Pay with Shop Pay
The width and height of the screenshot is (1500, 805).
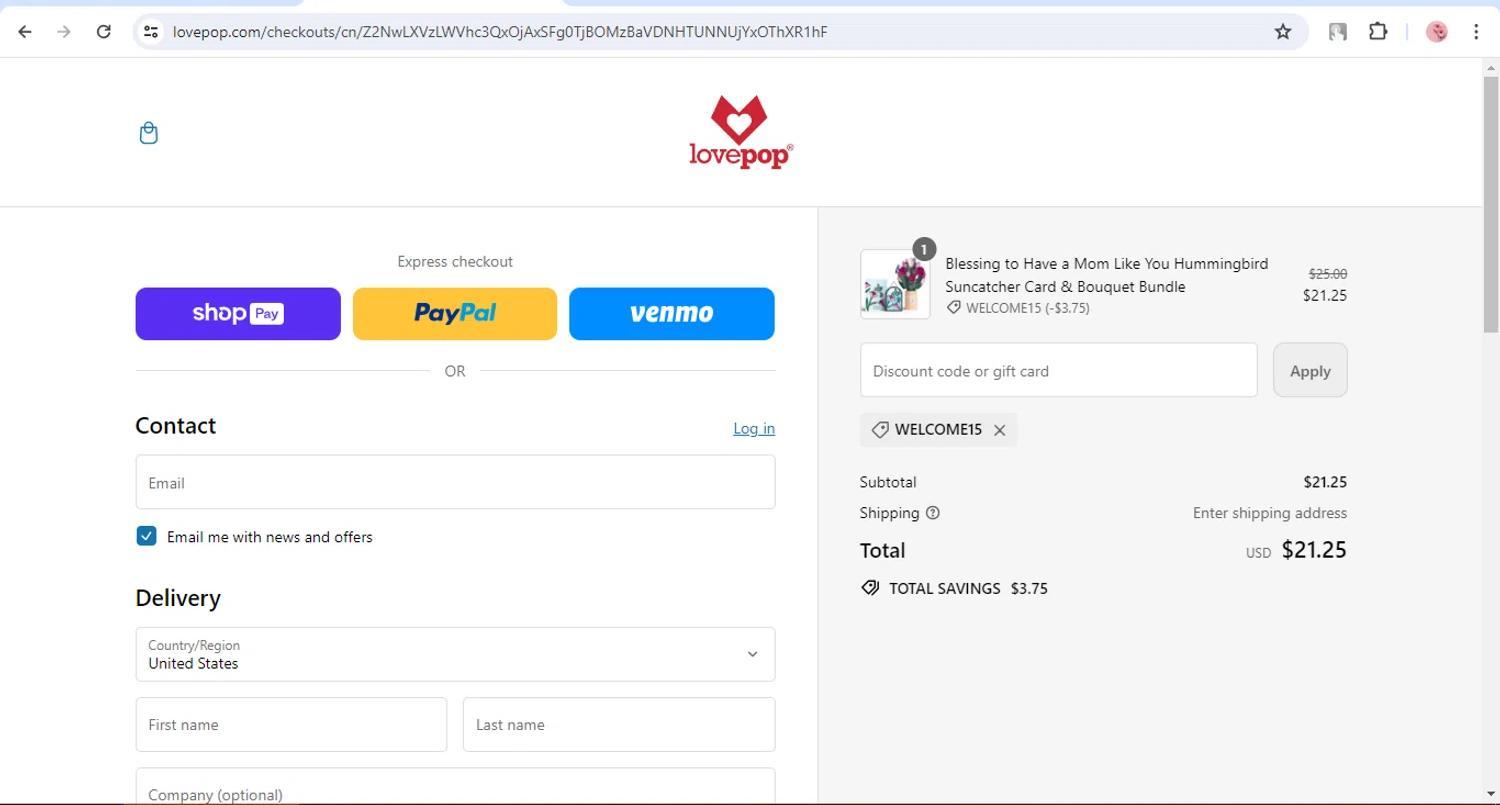pyautogui.click(x=238, y=313)
